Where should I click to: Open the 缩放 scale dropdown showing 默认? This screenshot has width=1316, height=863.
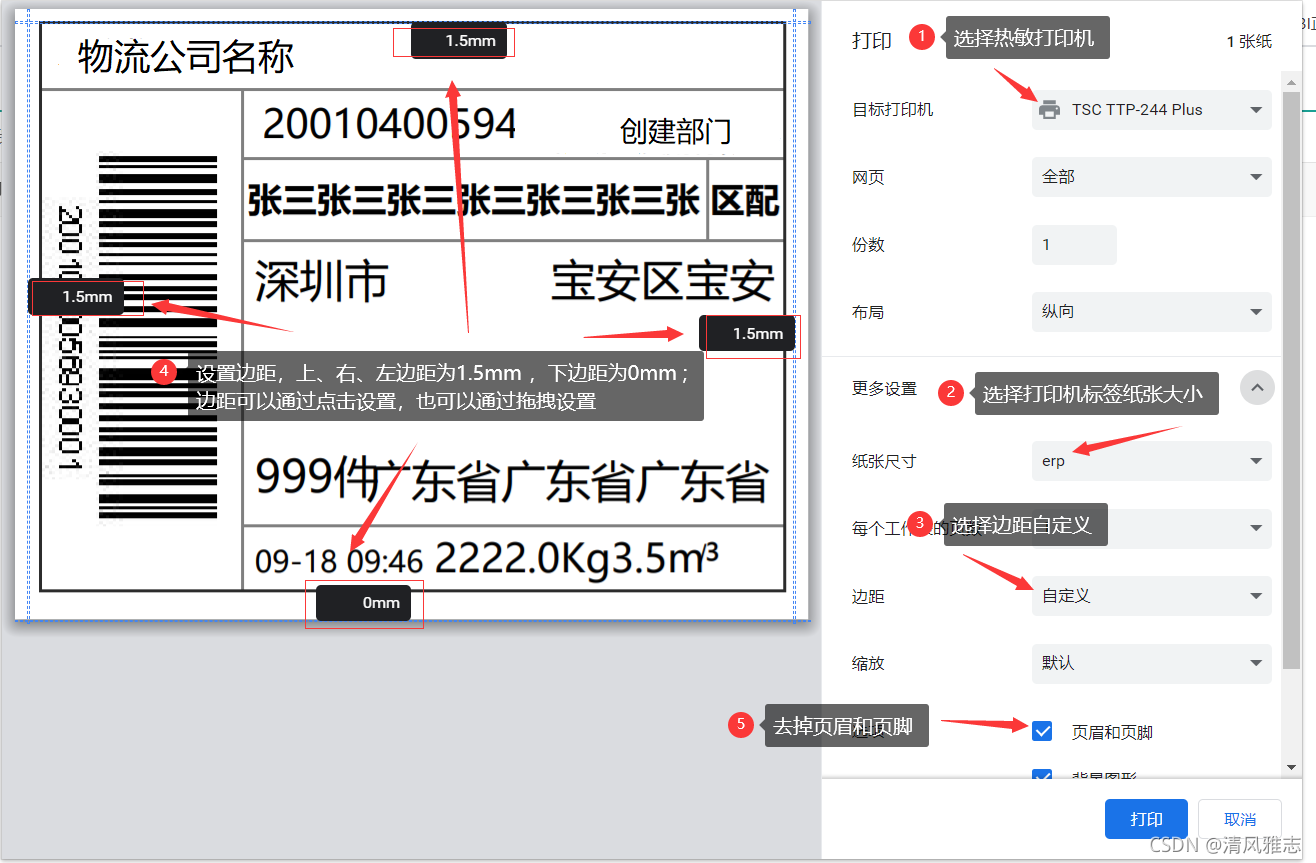point(1152,663)
